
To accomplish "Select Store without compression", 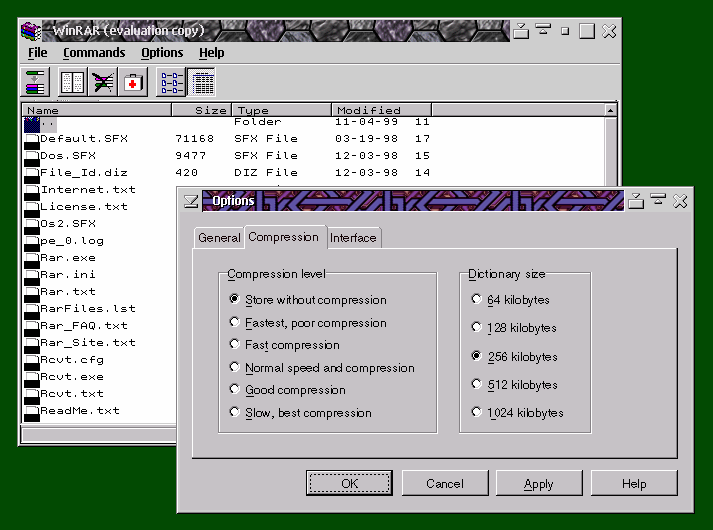I will point(308,300).
